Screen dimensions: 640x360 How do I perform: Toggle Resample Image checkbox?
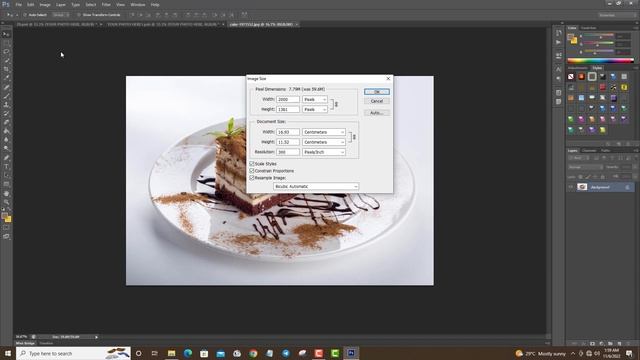tap(252, 178)
